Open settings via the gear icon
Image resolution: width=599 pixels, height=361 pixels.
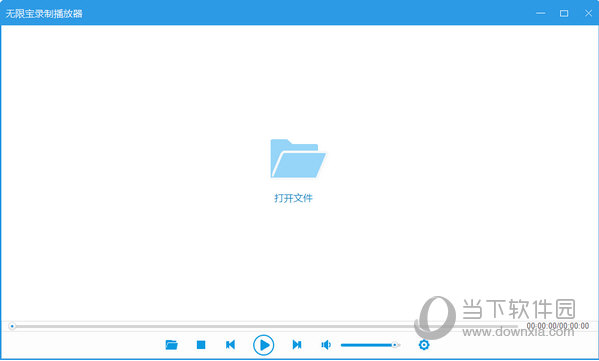tap(424, 345)
